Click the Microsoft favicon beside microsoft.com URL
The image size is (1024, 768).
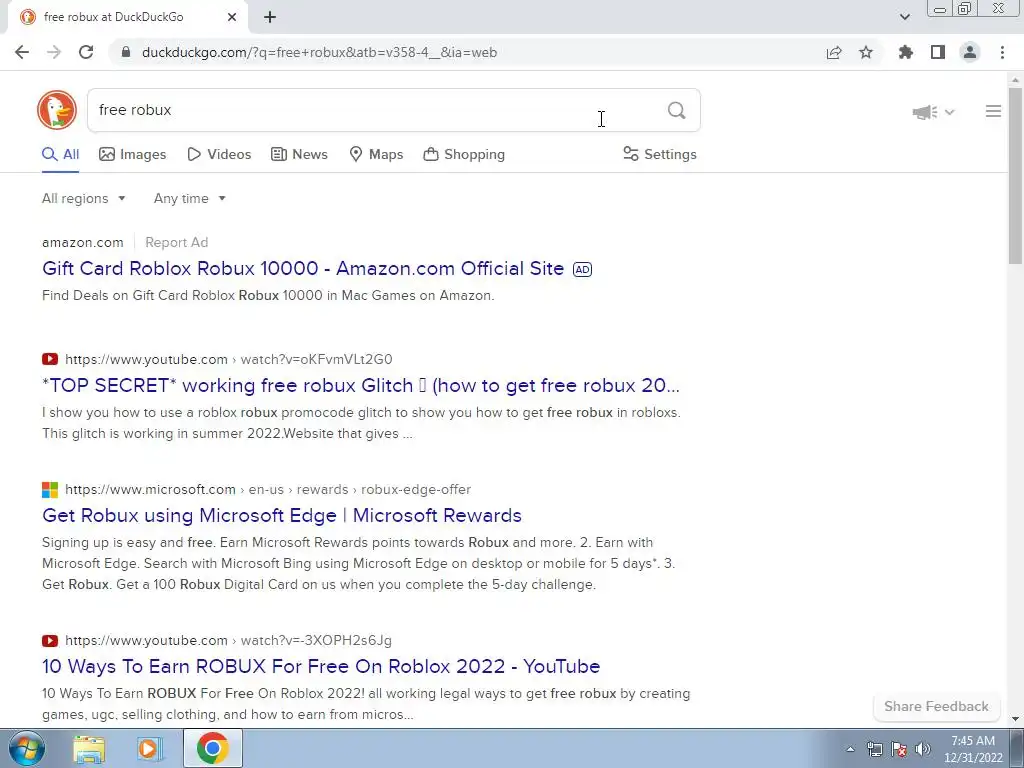pyautogui.click(x=50, y=489)
